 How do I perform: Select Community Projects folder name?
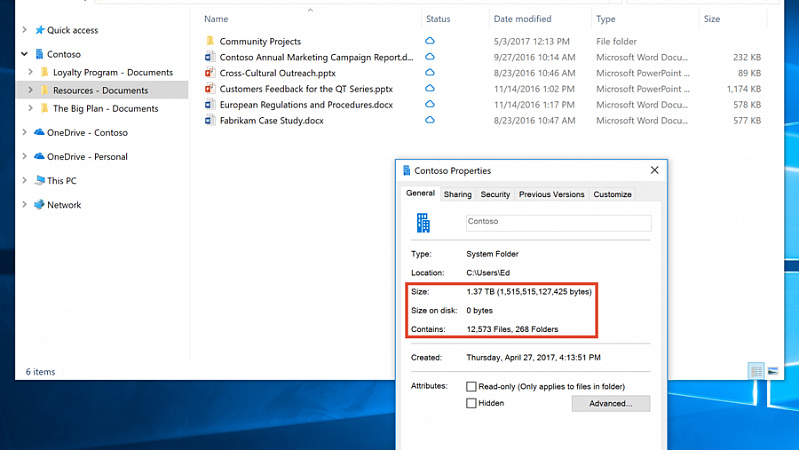pyautogui.click(x=260, y=41)
